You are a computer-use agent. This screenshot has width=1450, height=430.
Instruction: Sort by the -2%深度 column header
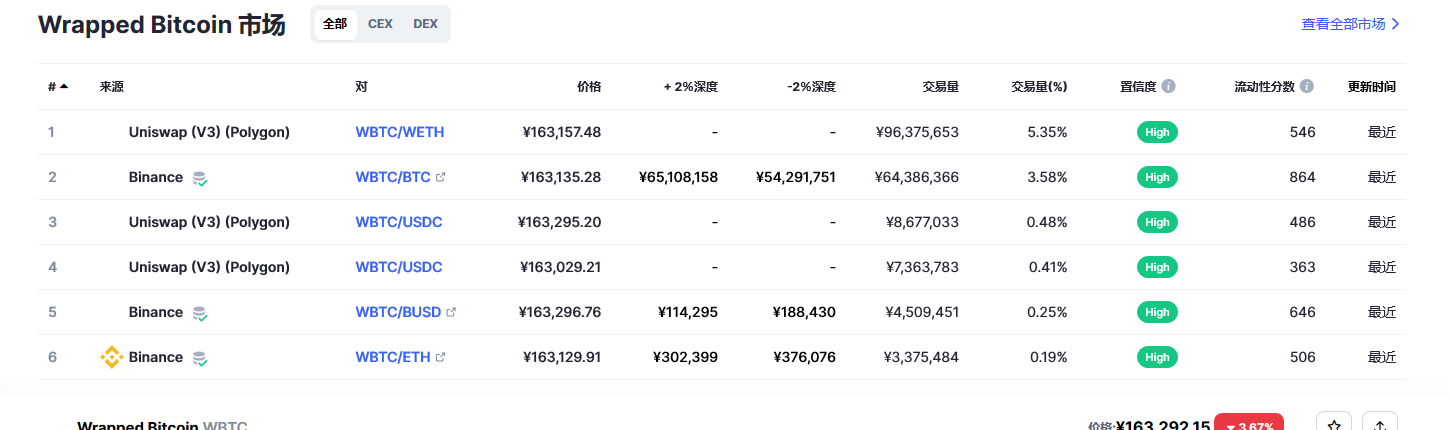click(811, 87)
